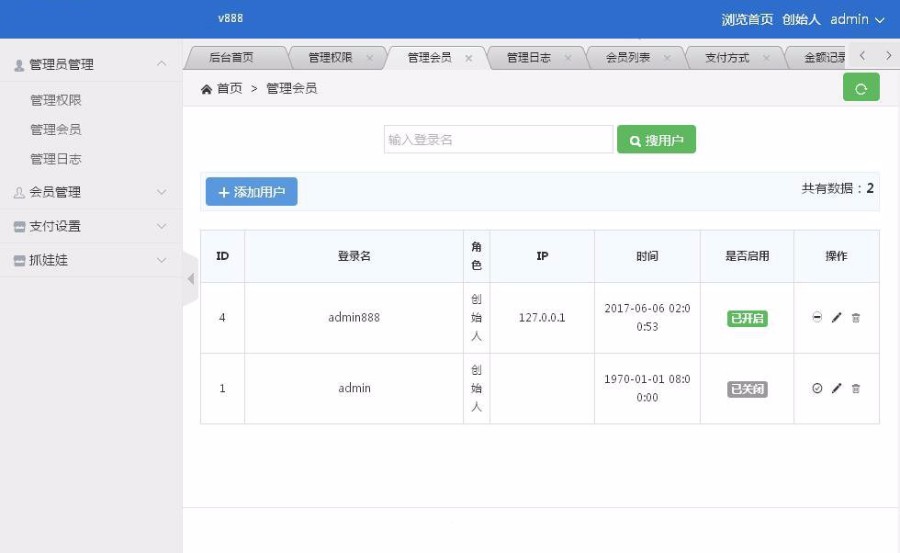Viewport: 900px width, 553px height.
Task: Click the green refresh icon button
Action: click(x=860, y=87)
